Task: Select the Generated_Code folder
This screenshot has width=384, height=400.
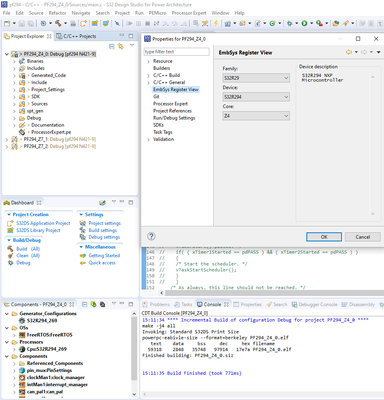Action: click(48, 75)
